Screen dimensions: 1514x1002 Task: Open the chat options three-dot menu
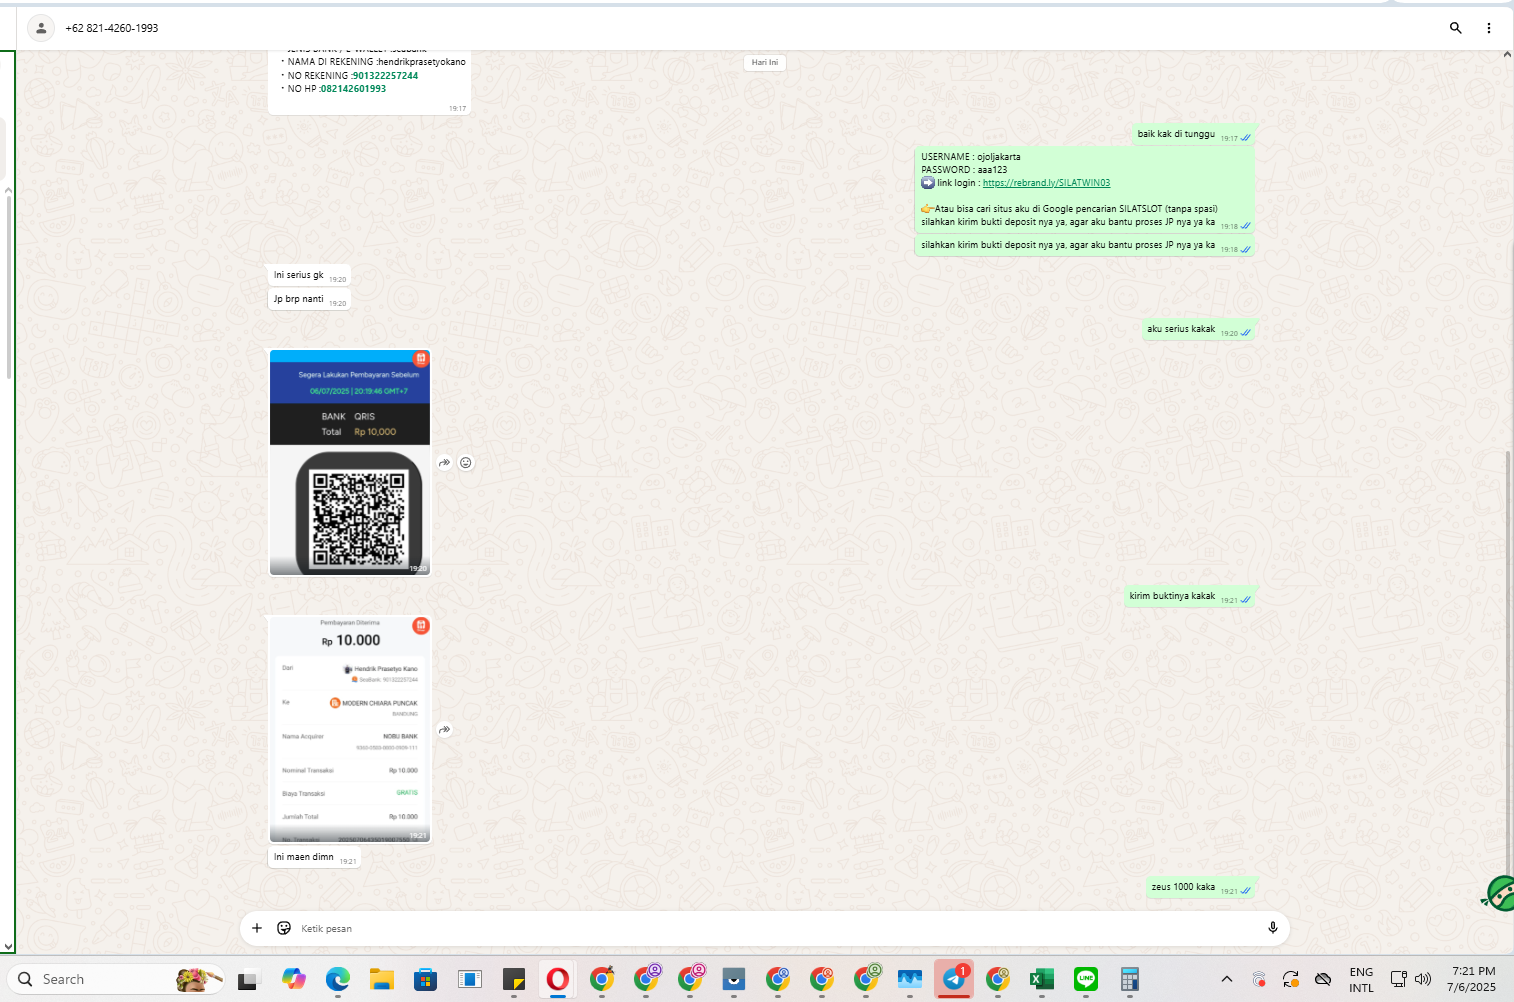click(1489, 28)
